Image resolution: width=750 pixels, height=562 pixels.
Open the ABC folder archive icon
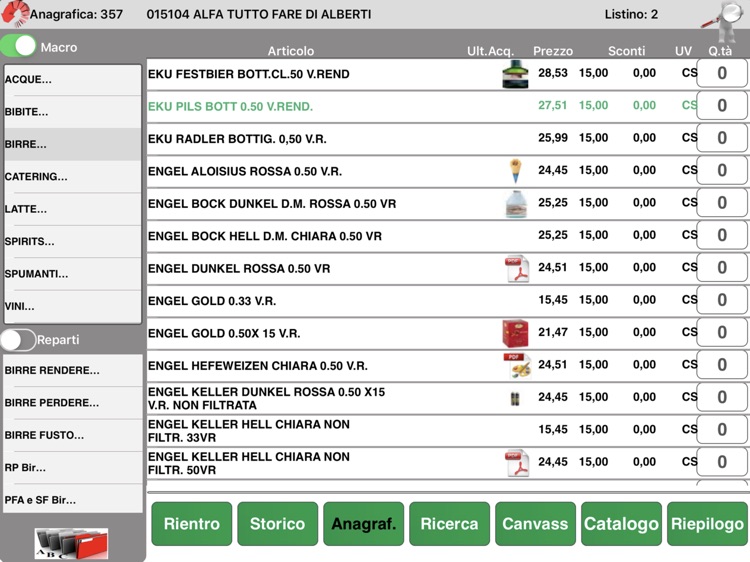pyautogui.click(x=71, y=544)
